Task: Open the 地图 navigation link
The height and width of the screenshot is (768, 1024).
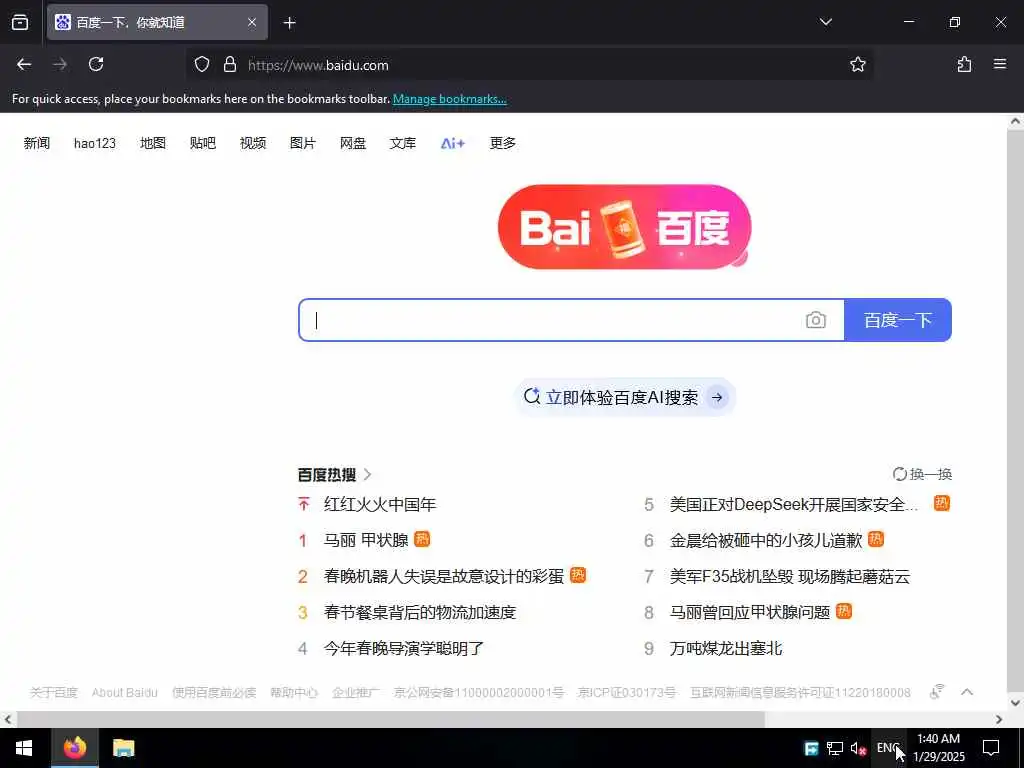Action: point(153,143)
